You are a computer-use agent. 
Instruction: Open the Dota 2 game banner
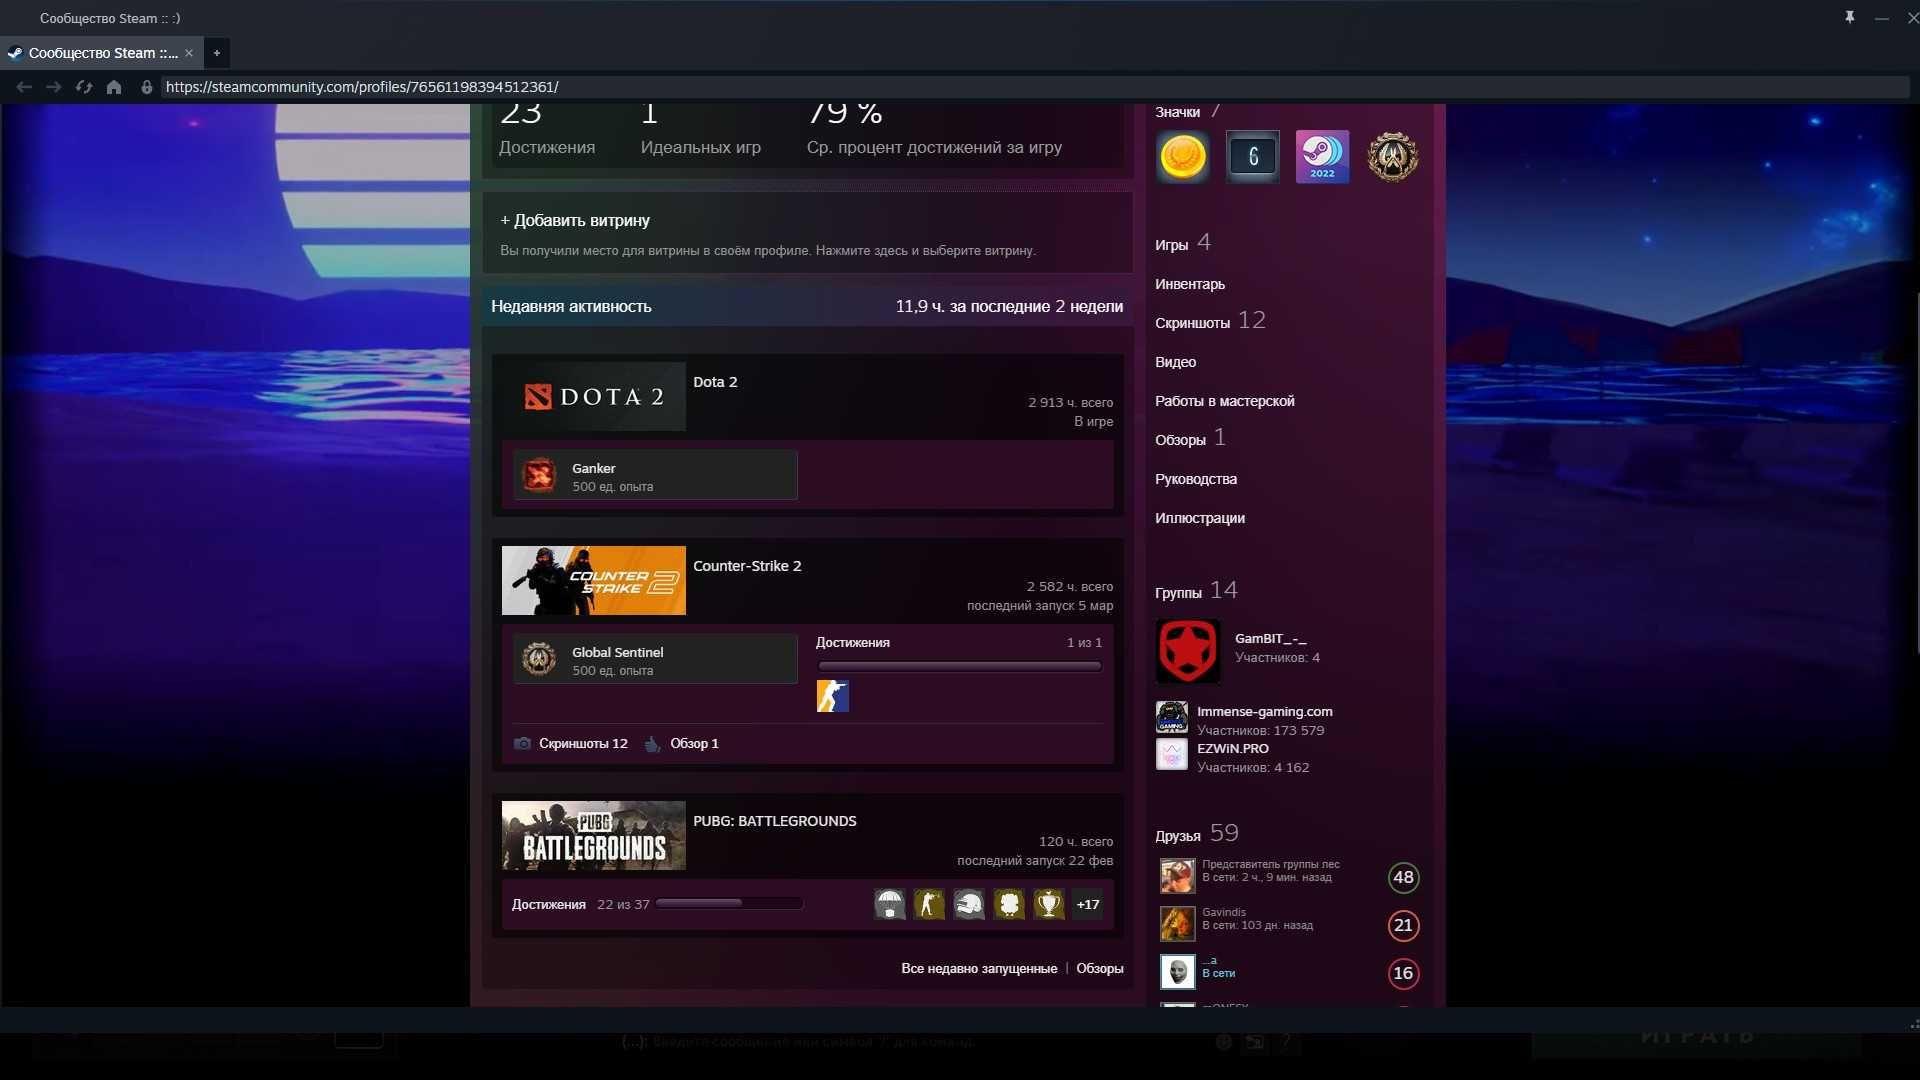tap(594, 396)
